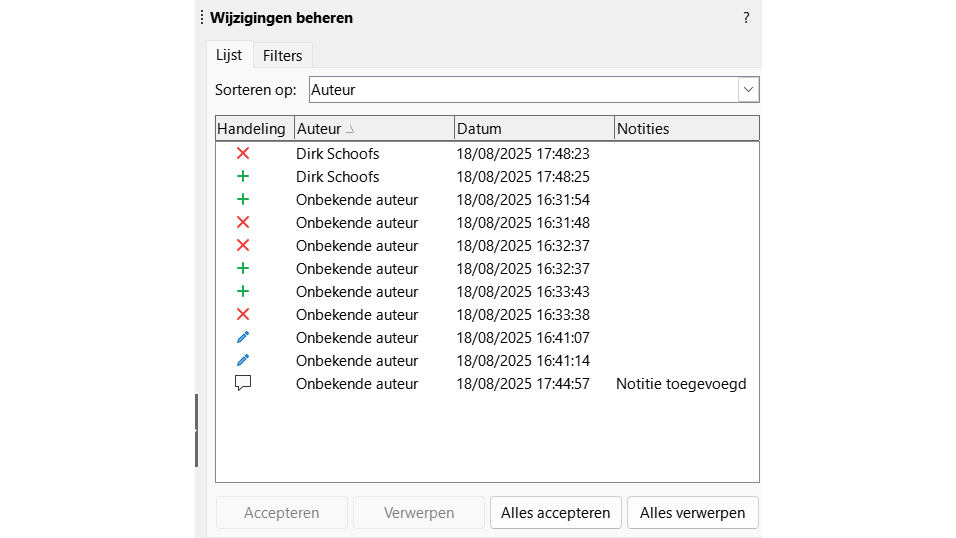Sort by the Auteur column header
The height and width of the screenshot is (538, 956).
coord(373,129)
